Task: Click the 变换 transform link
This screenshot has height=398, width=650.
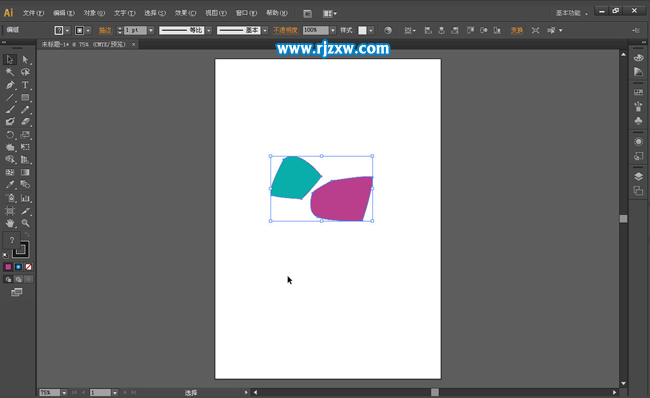Action: coord(517,30)
